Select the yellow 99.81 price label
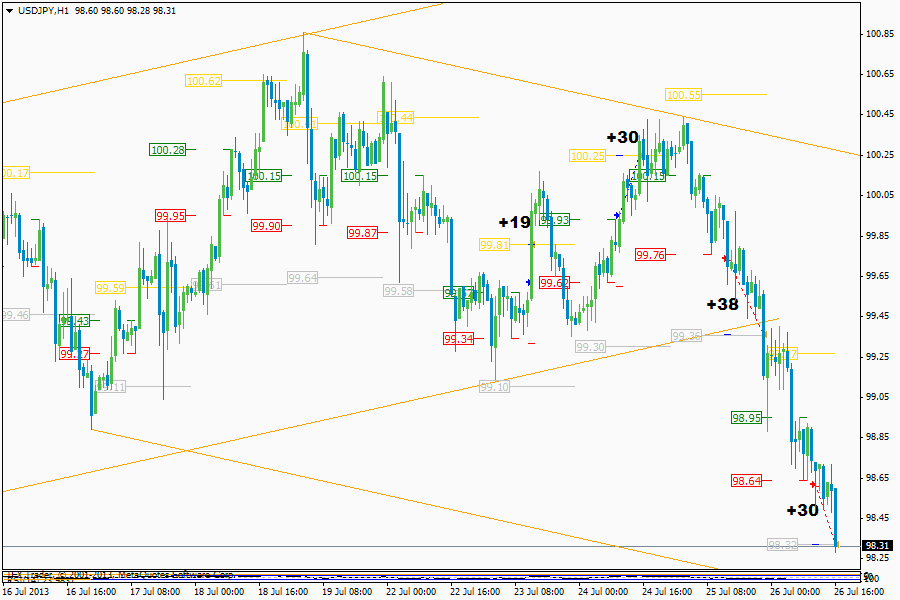The width and height of the screenshot is (900, 600). 494,245
